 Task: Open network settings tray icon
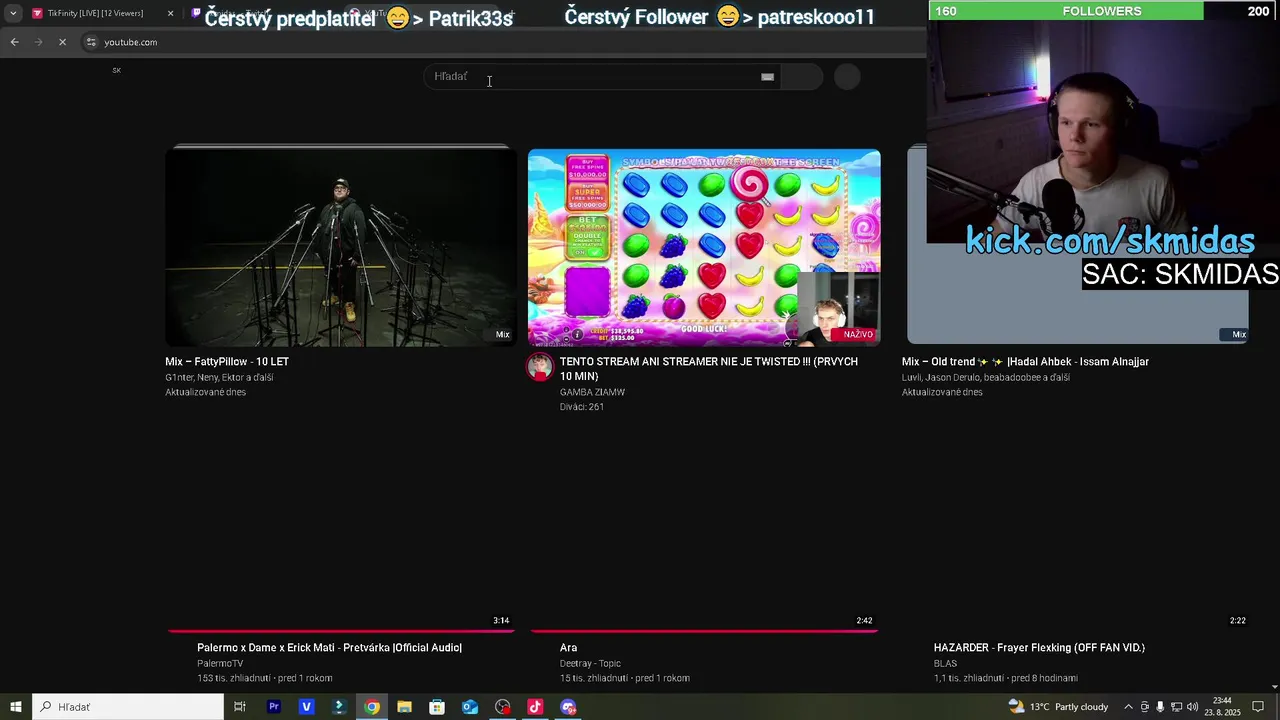1177,707
